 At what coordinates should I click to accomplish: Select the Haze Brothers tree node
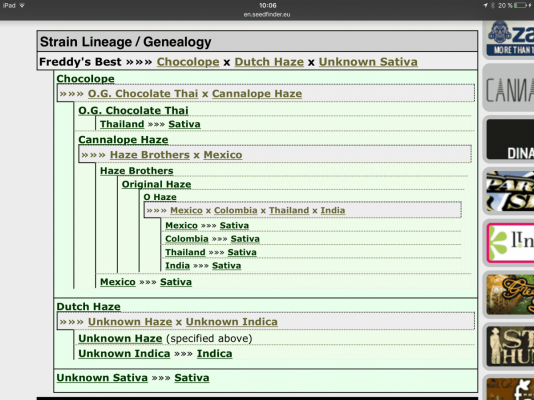pos(137,171)
